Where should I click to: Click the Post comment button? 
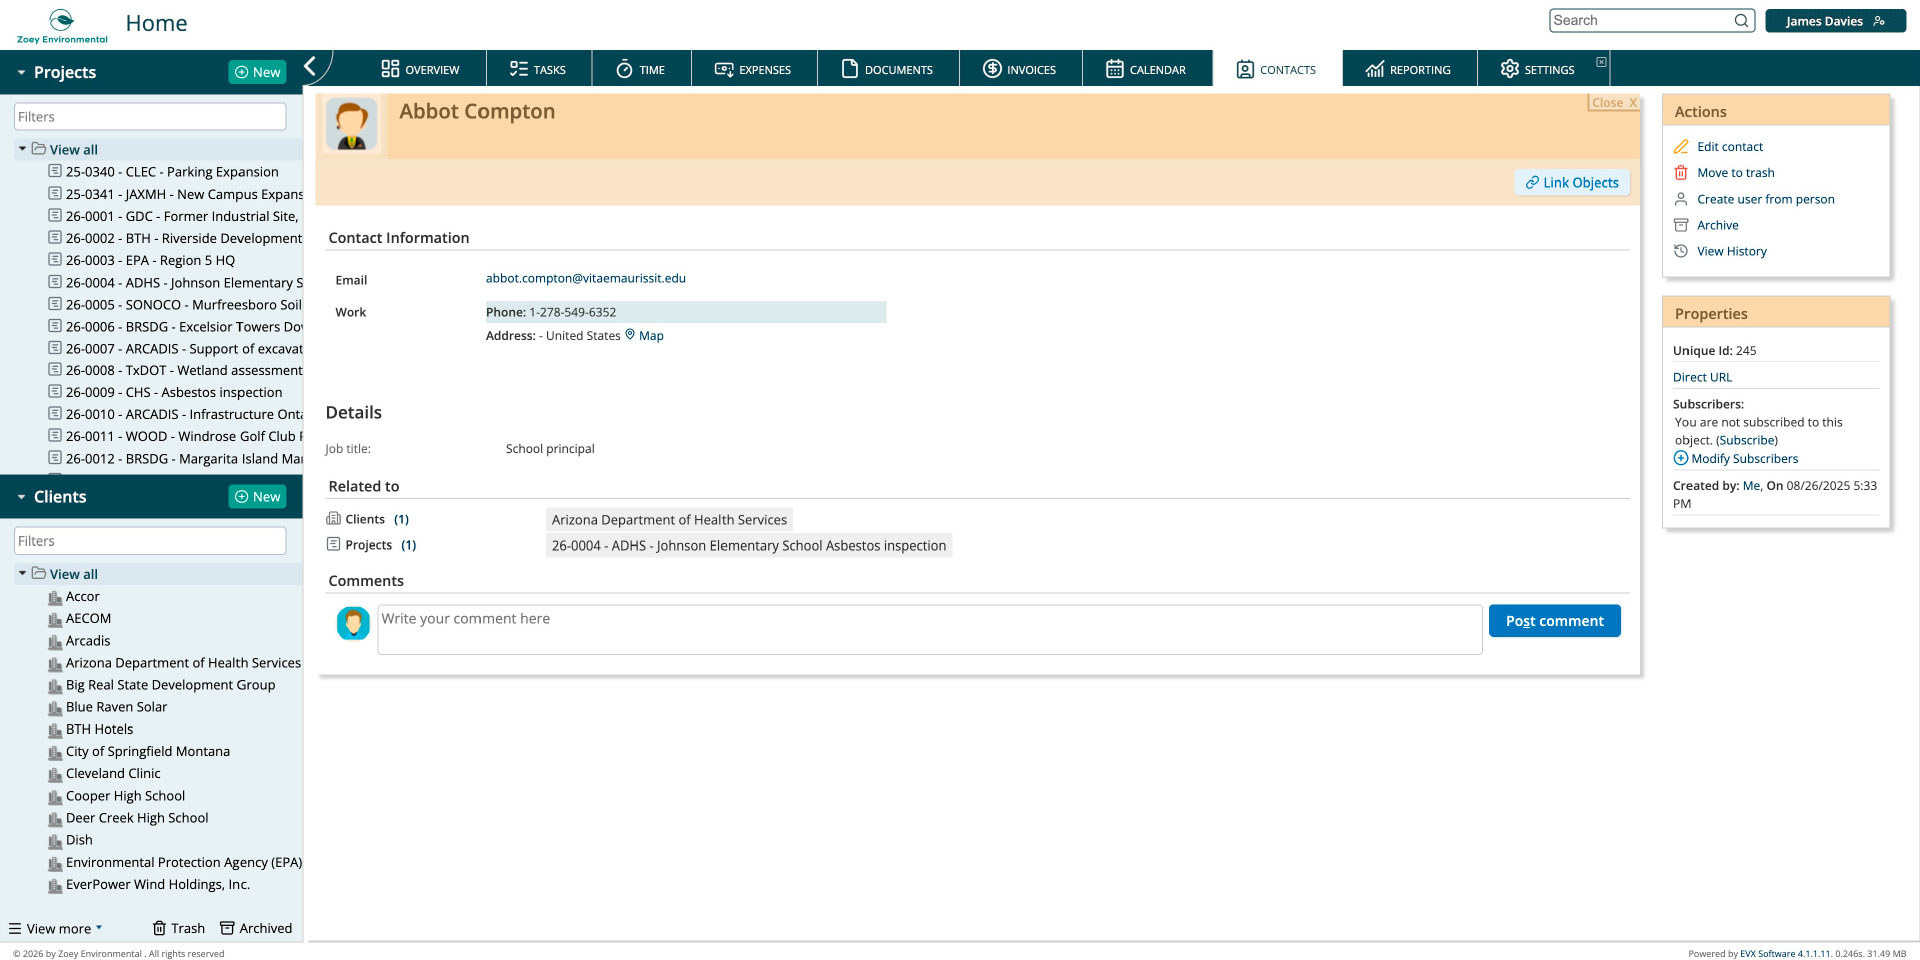click(1554, 621)
